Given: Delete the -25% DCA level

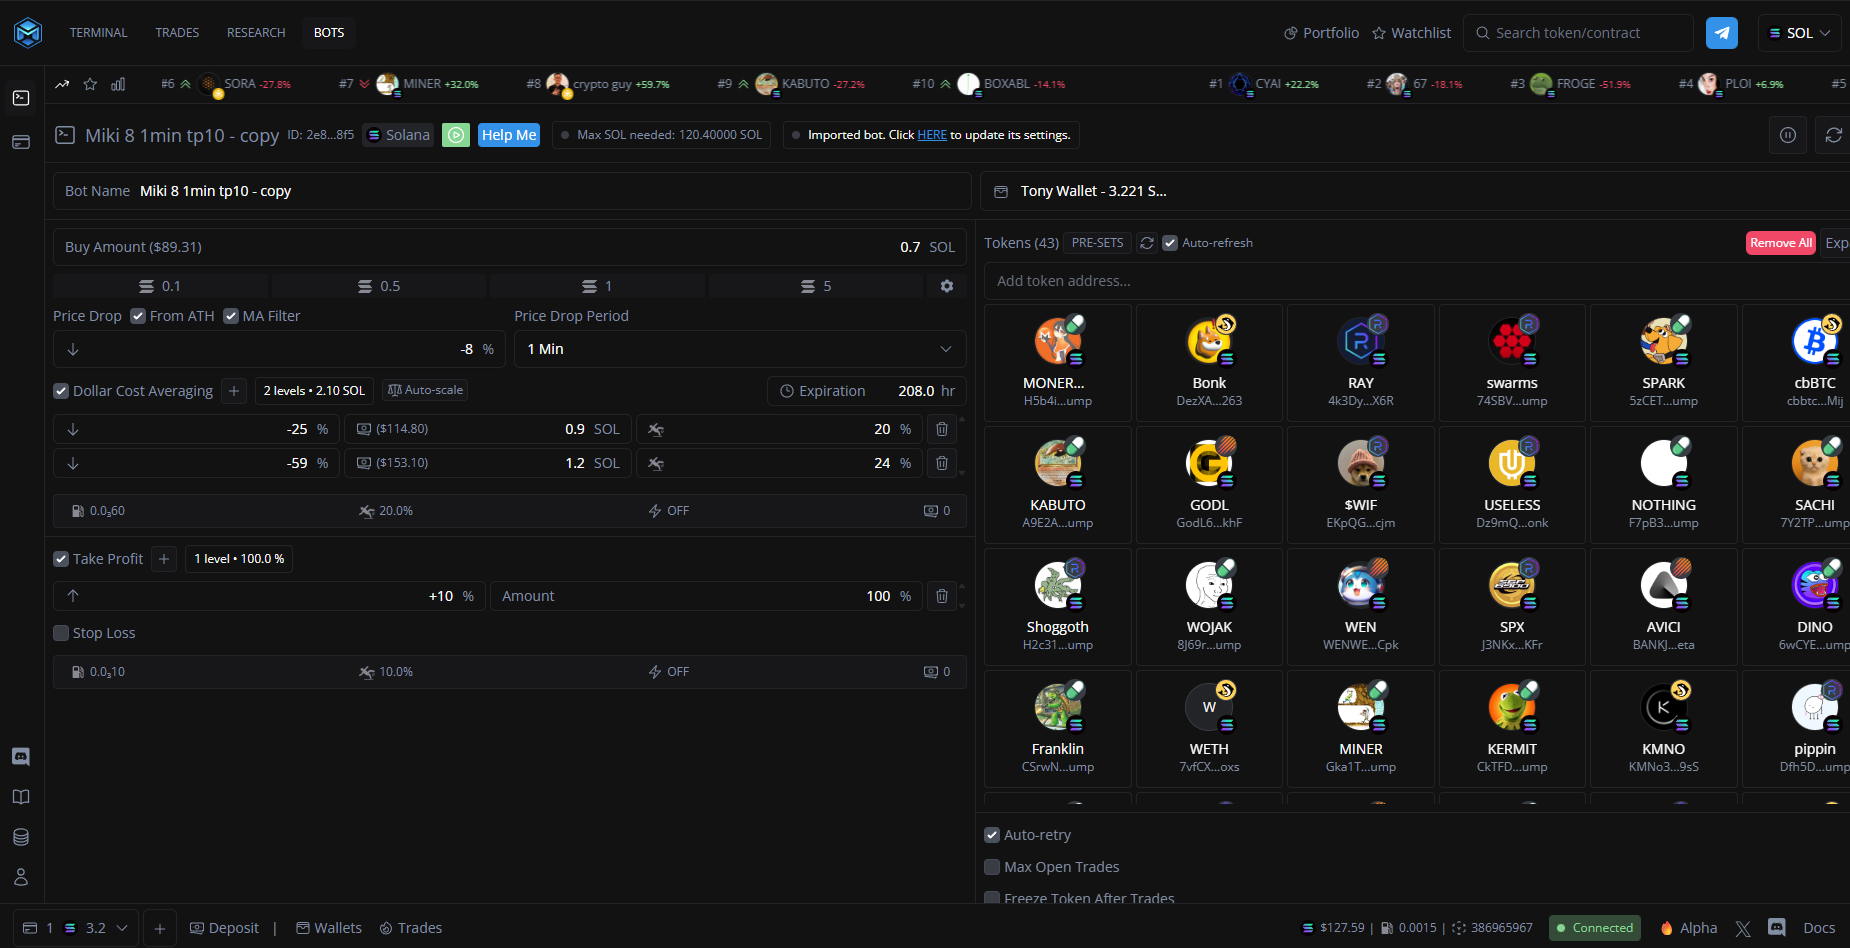Looking at the screenshot, I should point(941,429).
